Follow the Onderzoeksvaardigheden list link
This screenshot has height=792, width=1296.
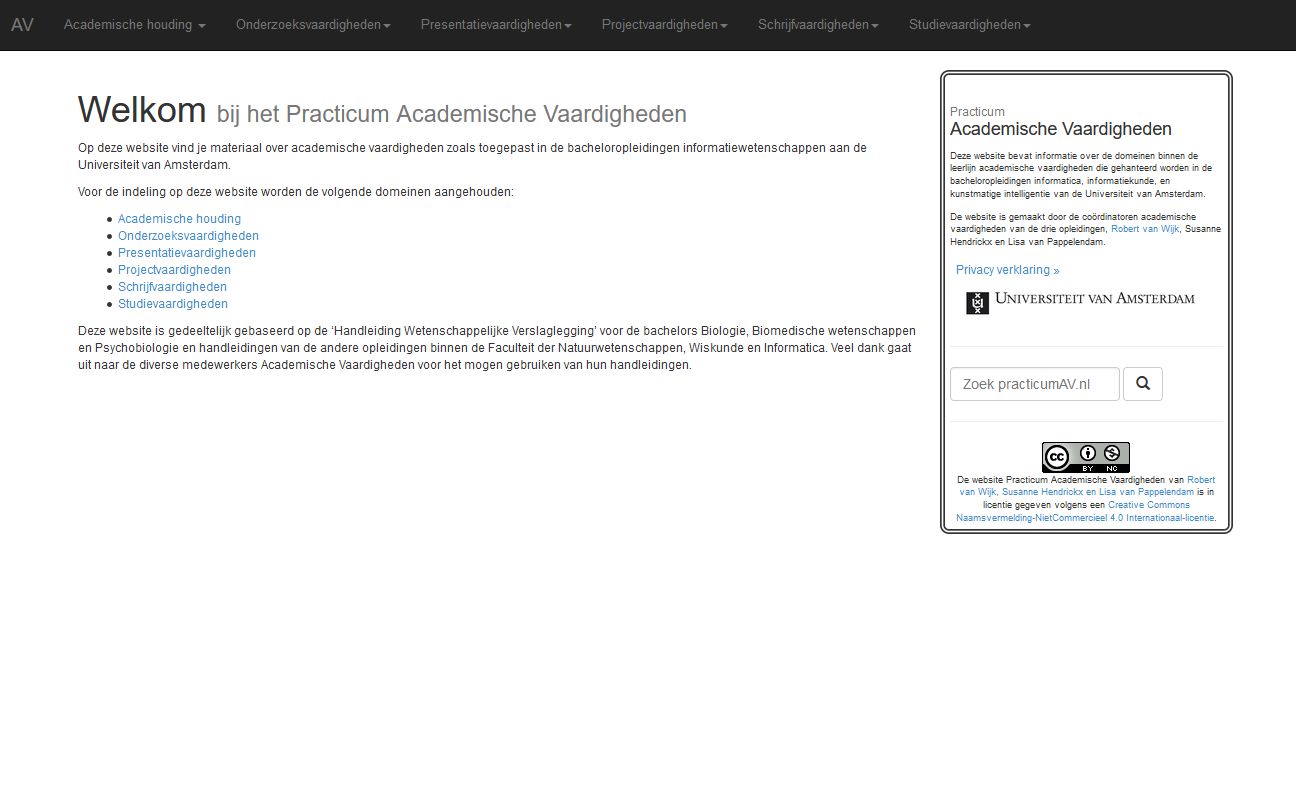[188, 236]
